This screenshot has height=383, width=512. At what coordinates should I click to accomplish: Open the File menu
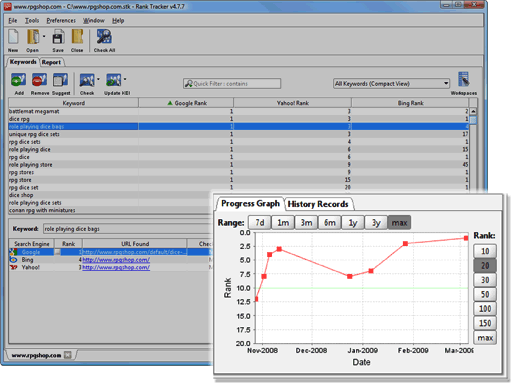point(13,21)
